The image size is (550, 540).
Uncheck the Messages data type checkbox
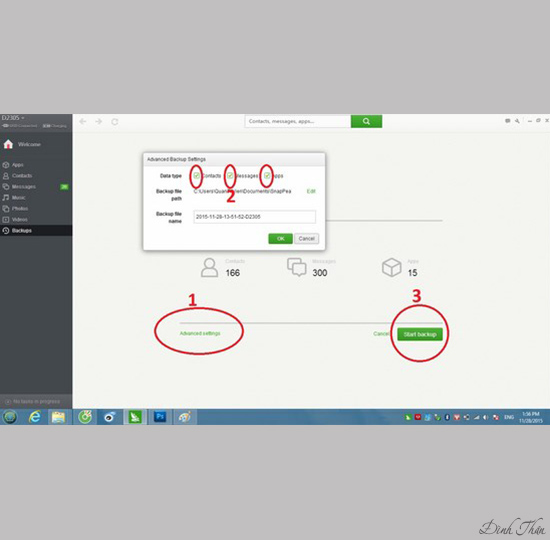click(229, 175)
